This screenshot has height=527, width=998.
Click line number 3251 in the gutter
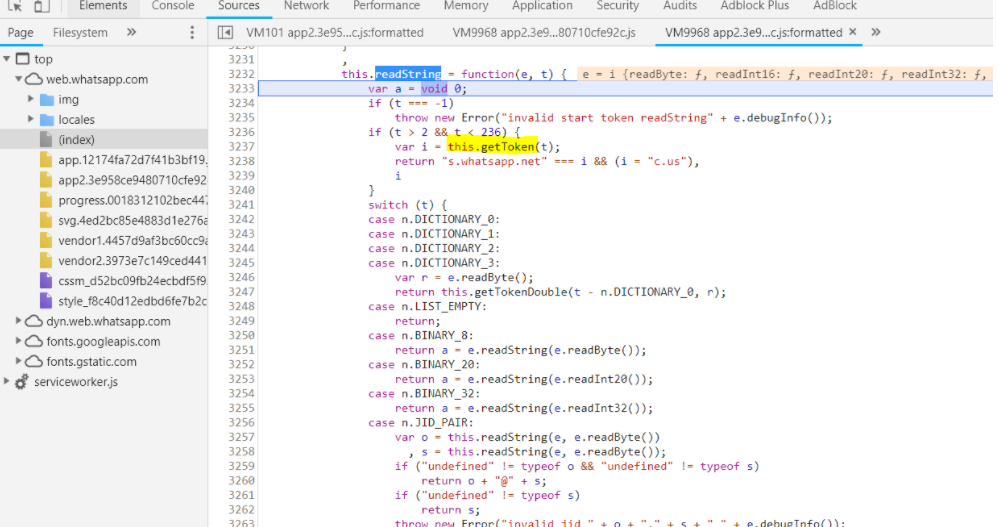click(241, 349)
